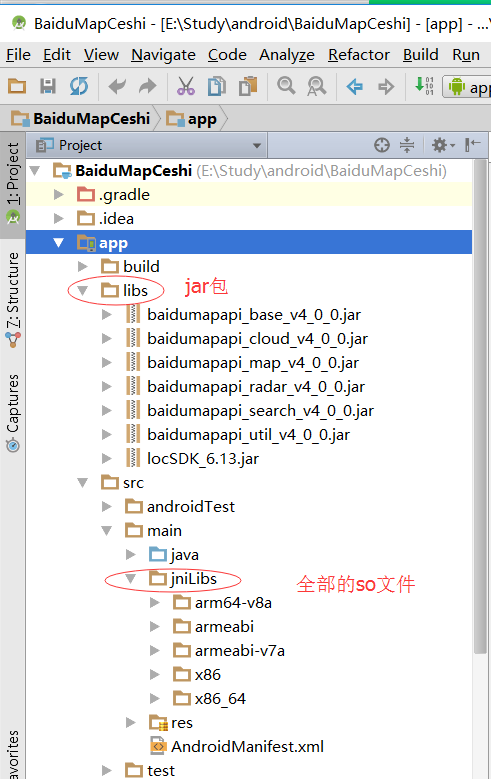Image resolution: width=491 pixels, height=779 pixels.
Task: Open the Favorites side tab
Action: (x=13, y=754)
